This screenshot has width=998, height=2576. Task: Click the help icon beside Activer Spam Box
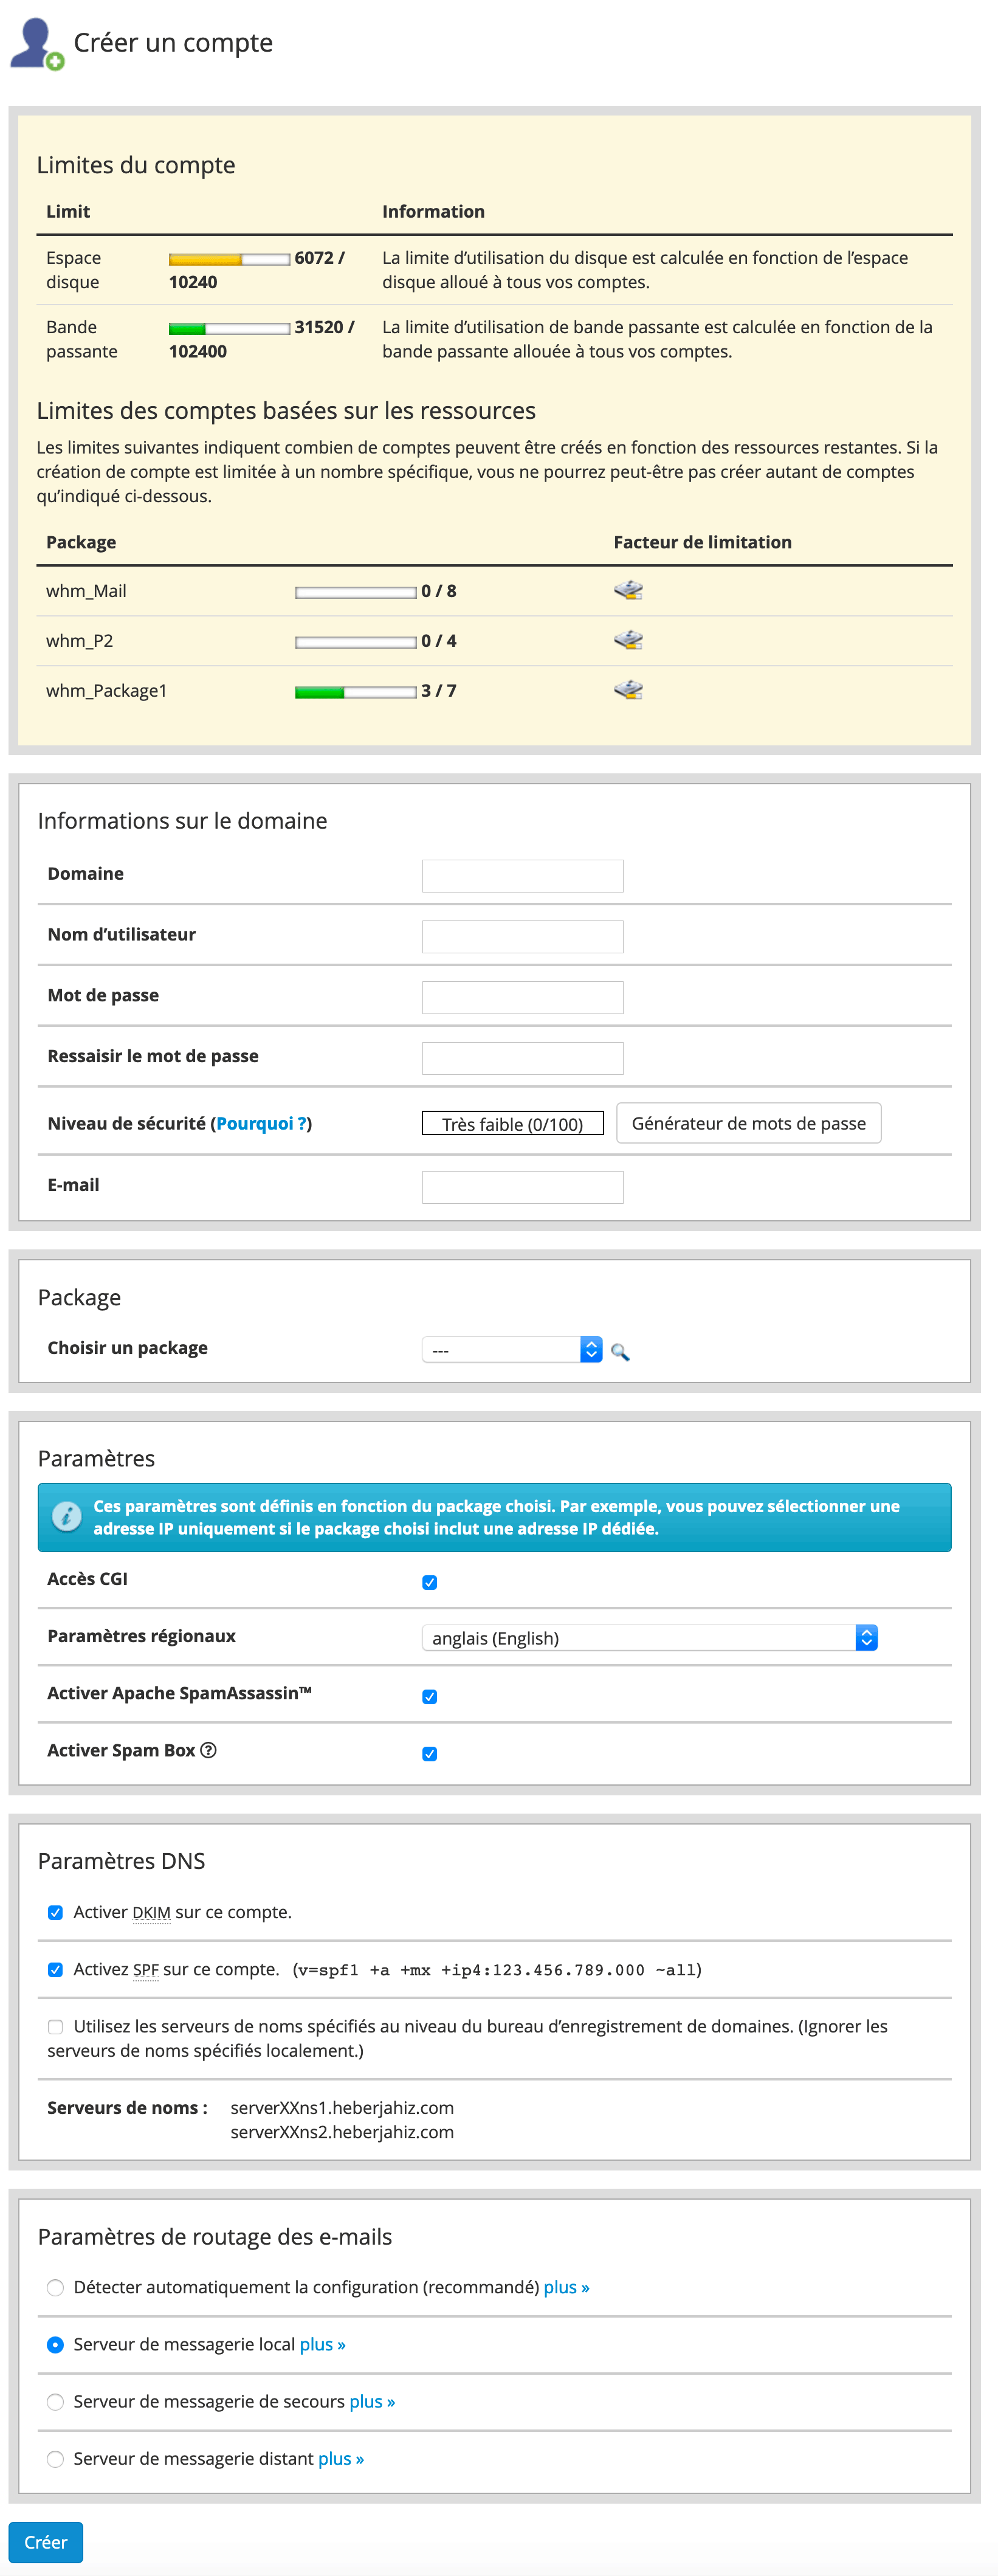coord(208,1750)
